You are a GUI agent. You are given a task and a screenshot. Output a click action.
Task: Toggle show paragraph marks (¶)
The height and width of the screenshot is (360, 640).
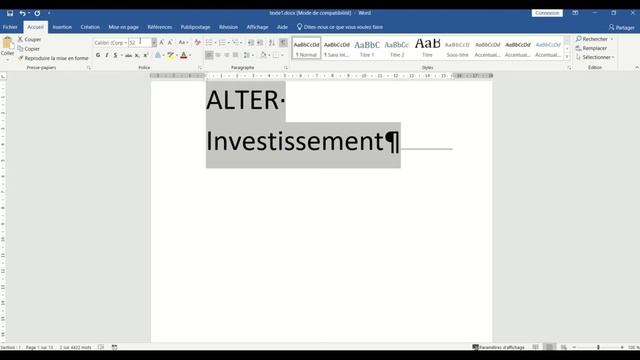(x=283, y=42)
